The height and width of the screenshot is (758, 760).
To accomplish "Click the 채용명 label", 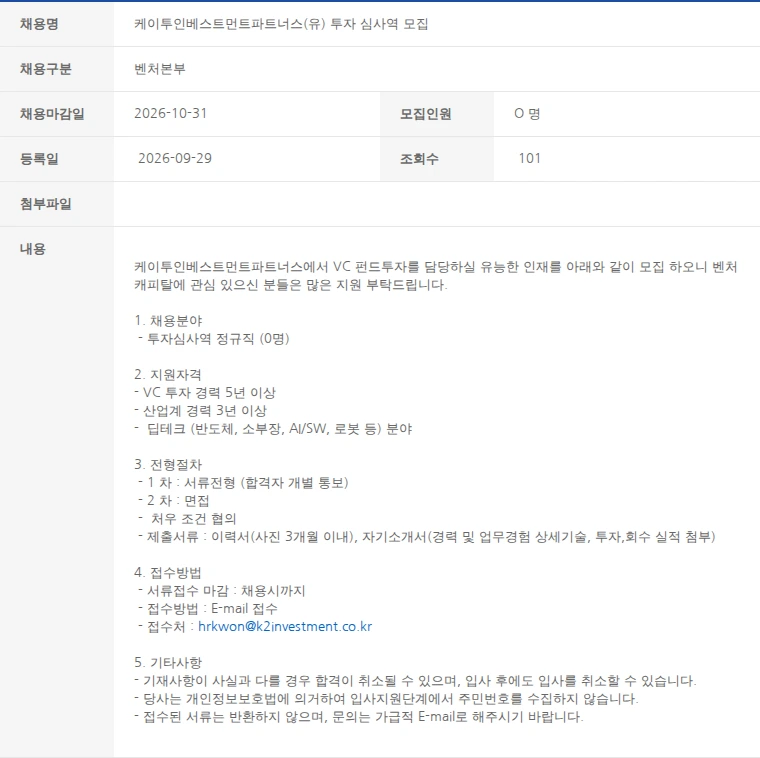I will click(39, 24).
